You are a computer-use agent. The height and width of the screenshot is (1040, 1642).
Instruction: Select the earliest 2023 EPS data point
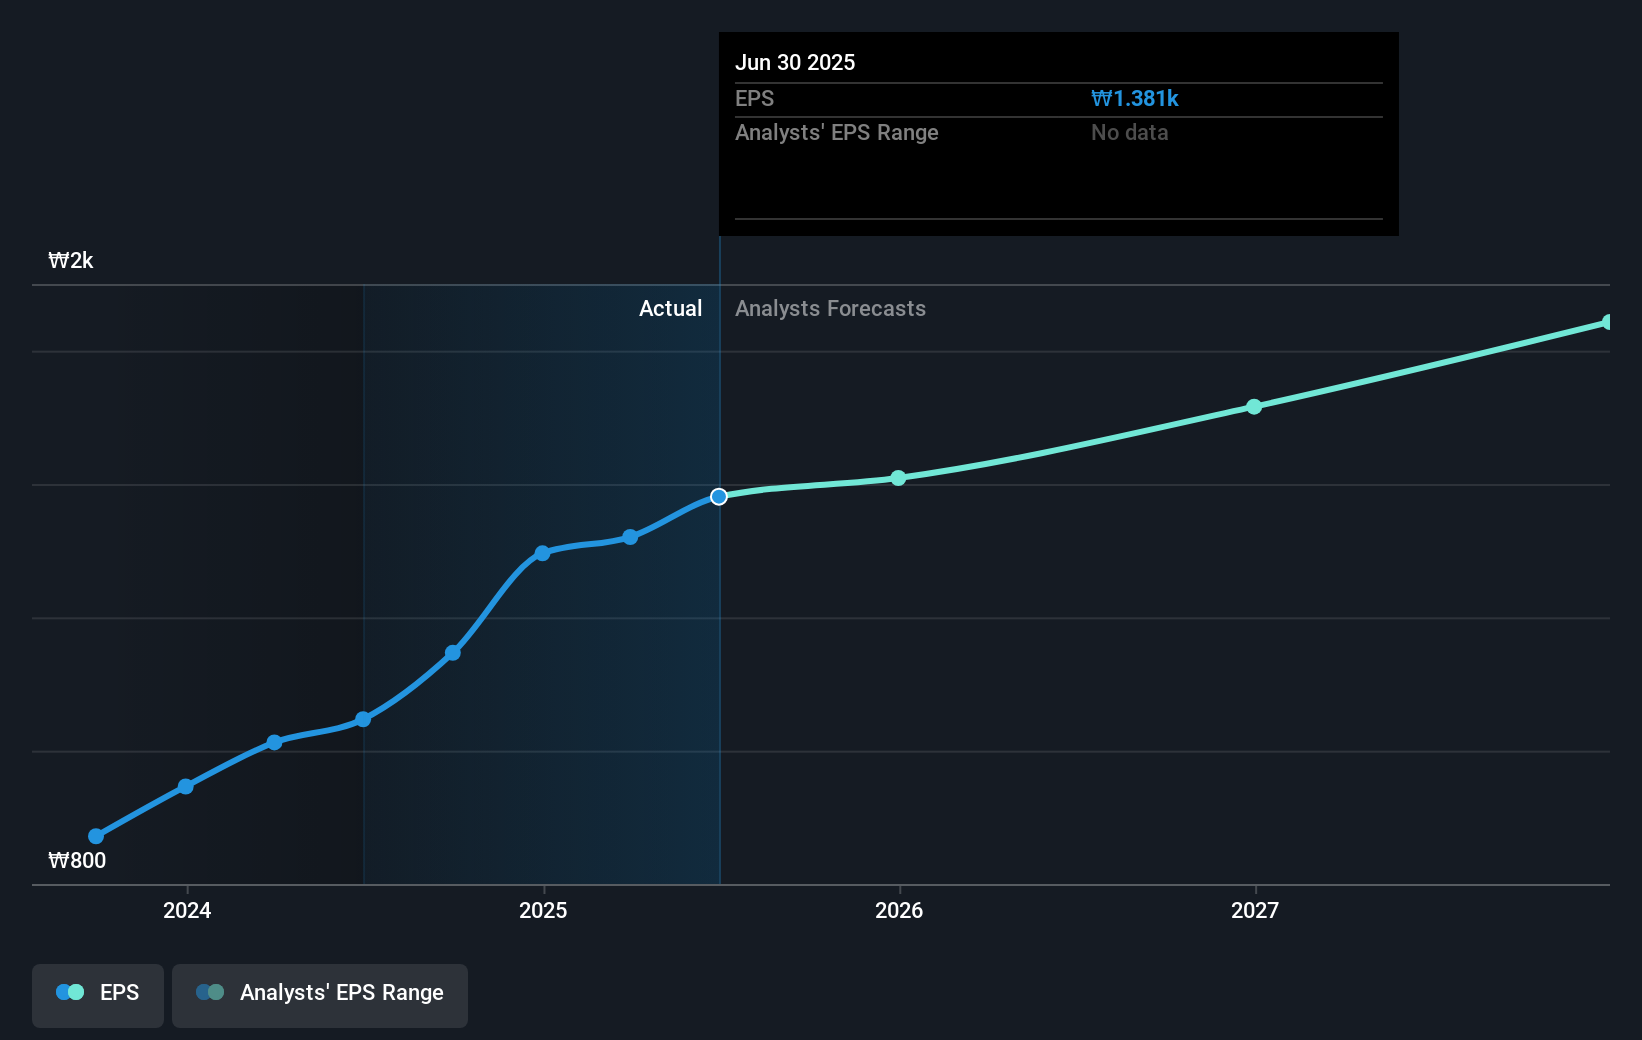click(95, 835)
